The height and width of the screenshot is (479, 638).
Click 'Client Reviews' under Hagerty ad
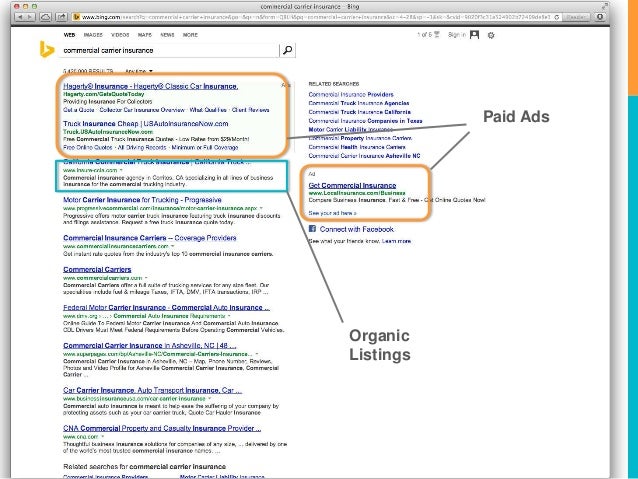[x=250, y=110]
